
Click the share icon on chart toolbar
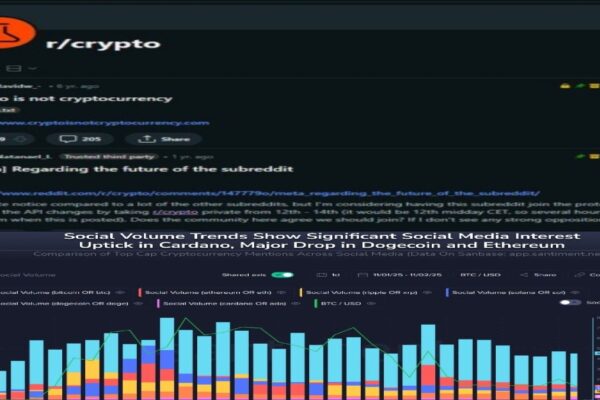pos(524,275)
